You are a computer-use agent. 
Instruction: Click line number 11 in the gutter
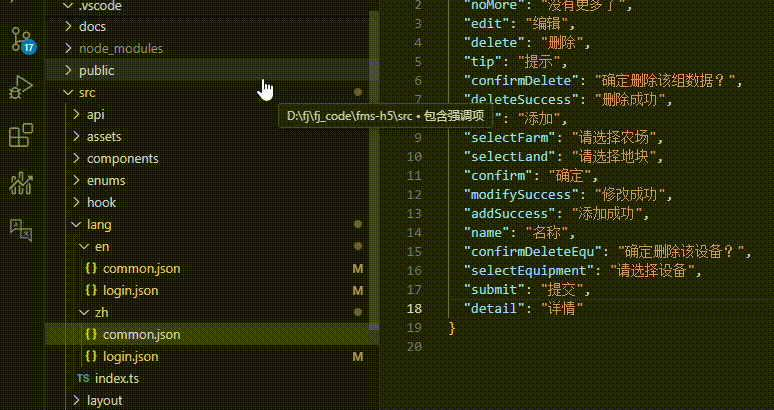tap(414, 175)
